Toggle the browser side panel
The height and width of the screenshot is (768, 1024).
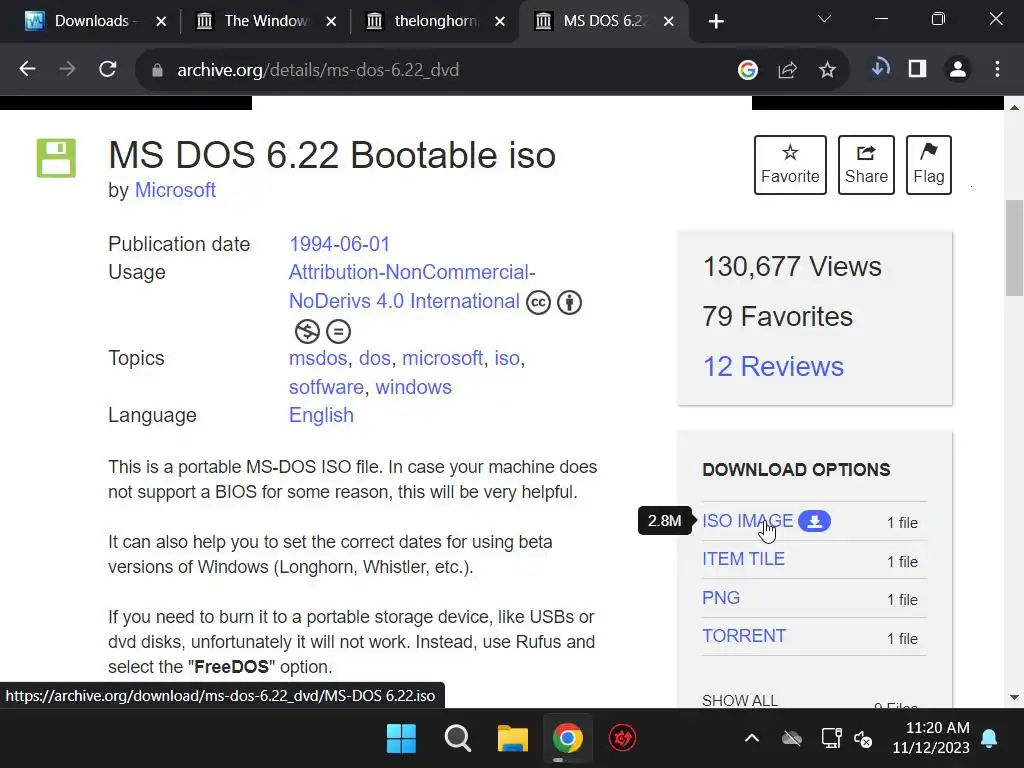918,69
